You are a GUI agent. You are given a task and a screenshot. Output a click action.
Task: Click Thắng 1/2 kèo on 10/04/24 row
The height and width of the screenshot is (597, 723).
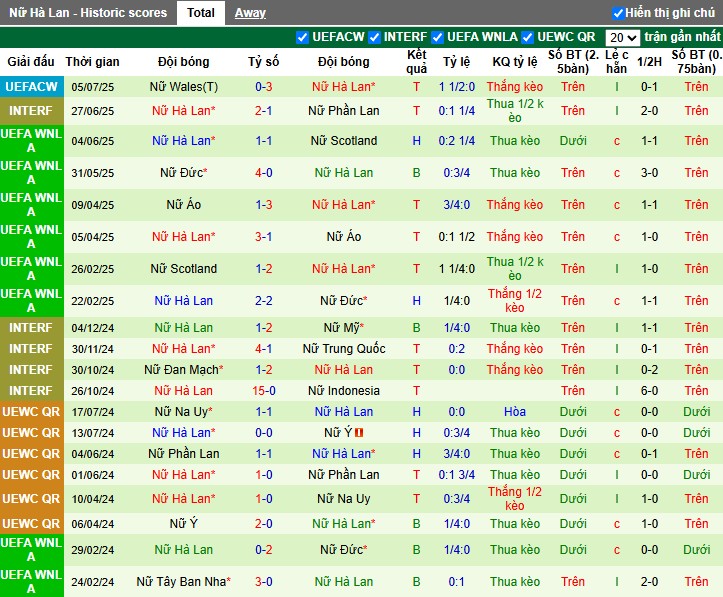(515, 499)
